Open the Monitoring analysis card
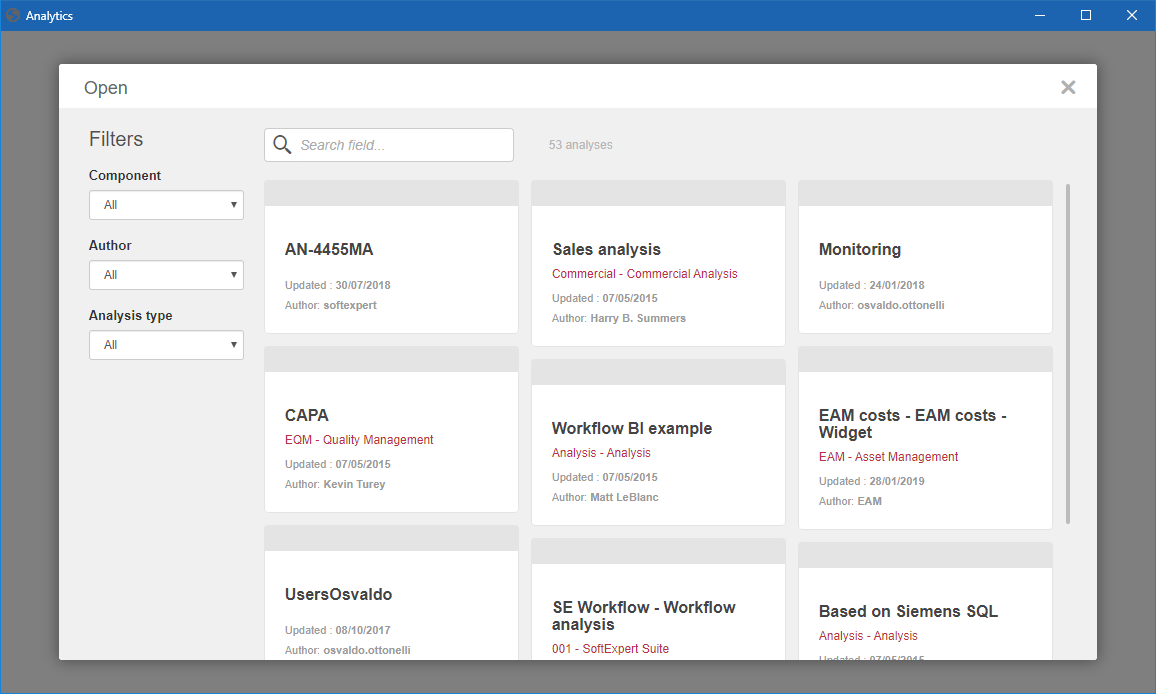Image resolution: width=1156 pixels, height=694 pixels. pos(925,257)
